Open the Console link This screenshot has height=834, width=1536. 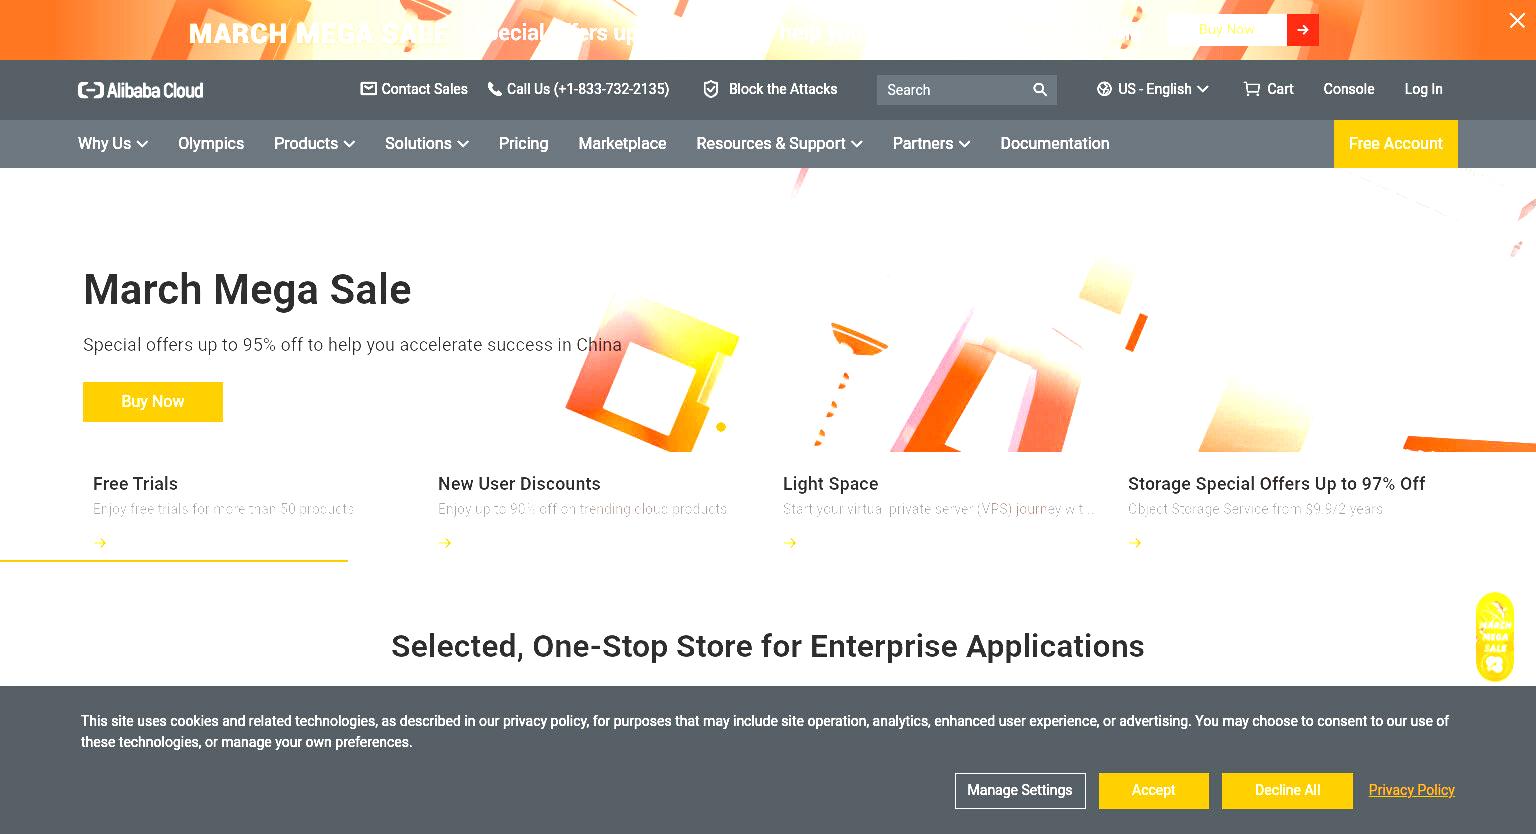tap(1349, 89)
